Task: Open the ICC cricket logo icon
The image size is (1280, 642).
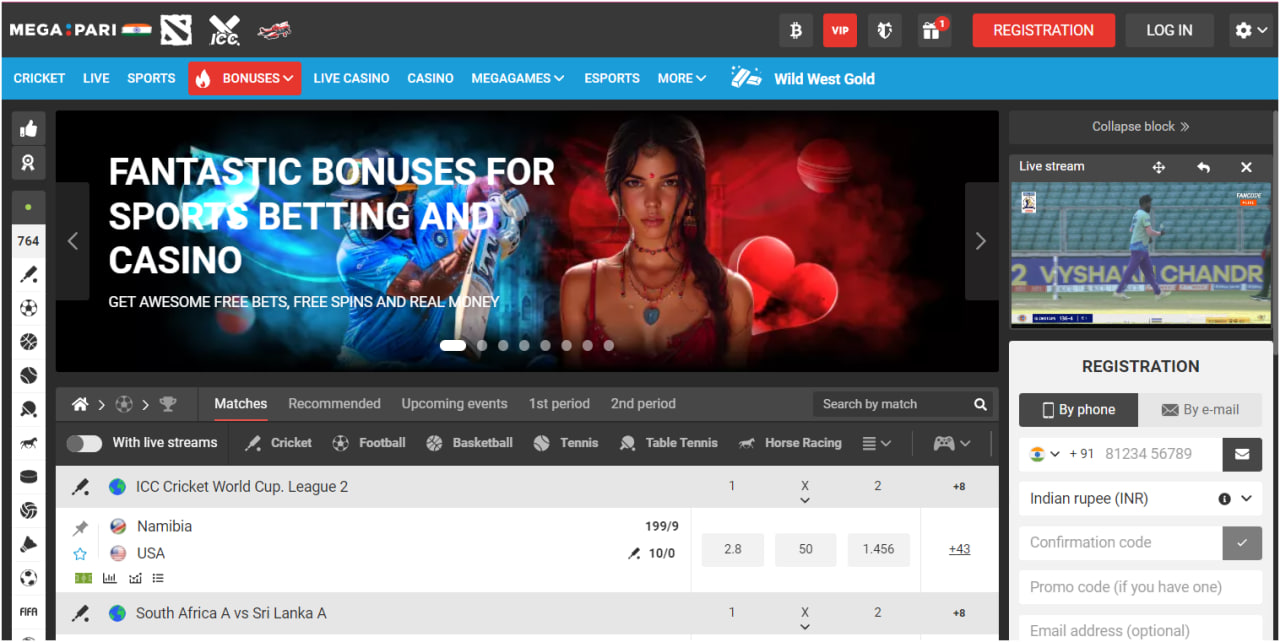Action: pos(224,30)
